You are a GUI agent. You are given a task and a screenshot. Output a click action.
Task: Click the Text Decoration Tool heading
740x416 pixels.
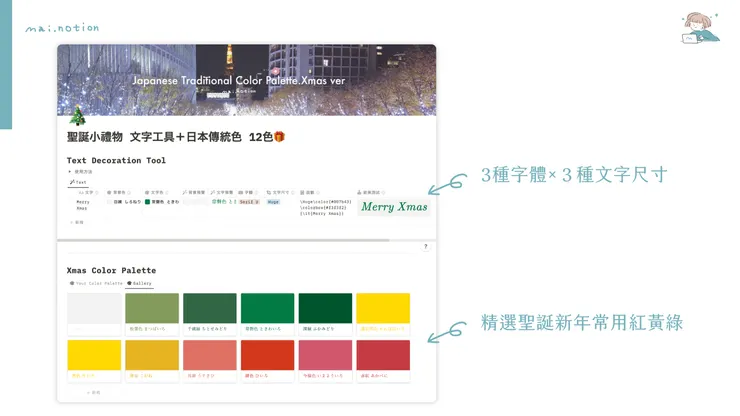point(116,161)
